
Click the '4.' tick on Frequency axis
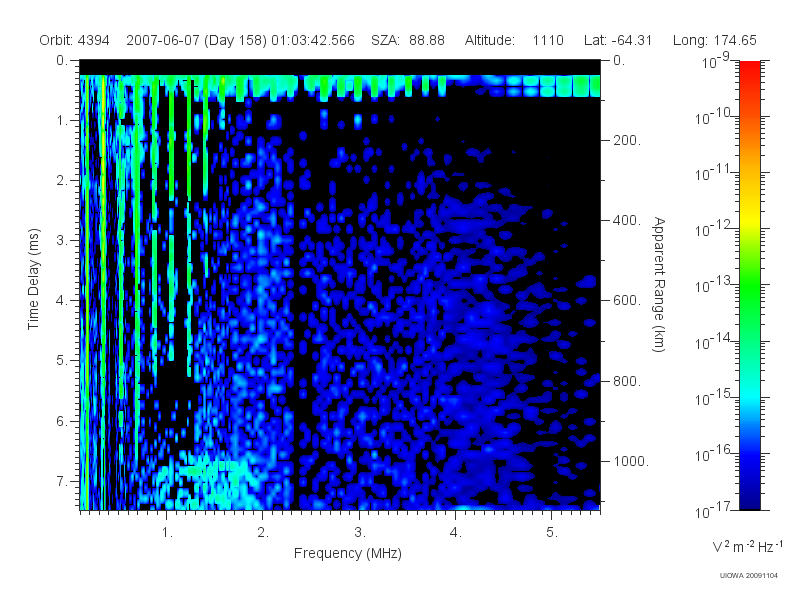point(456,533)
